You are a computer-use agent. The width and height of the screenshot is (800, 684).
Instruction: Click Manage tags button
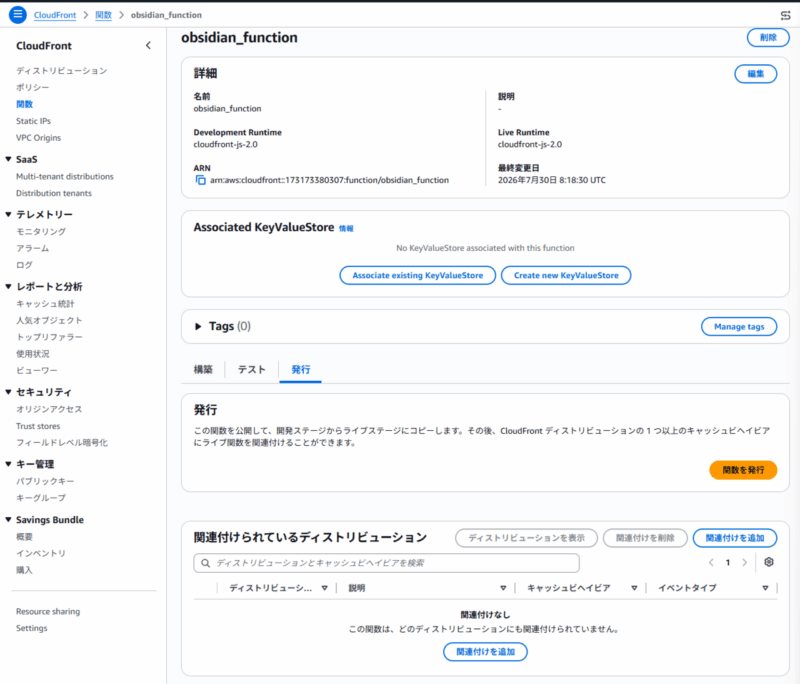(739, 326)
